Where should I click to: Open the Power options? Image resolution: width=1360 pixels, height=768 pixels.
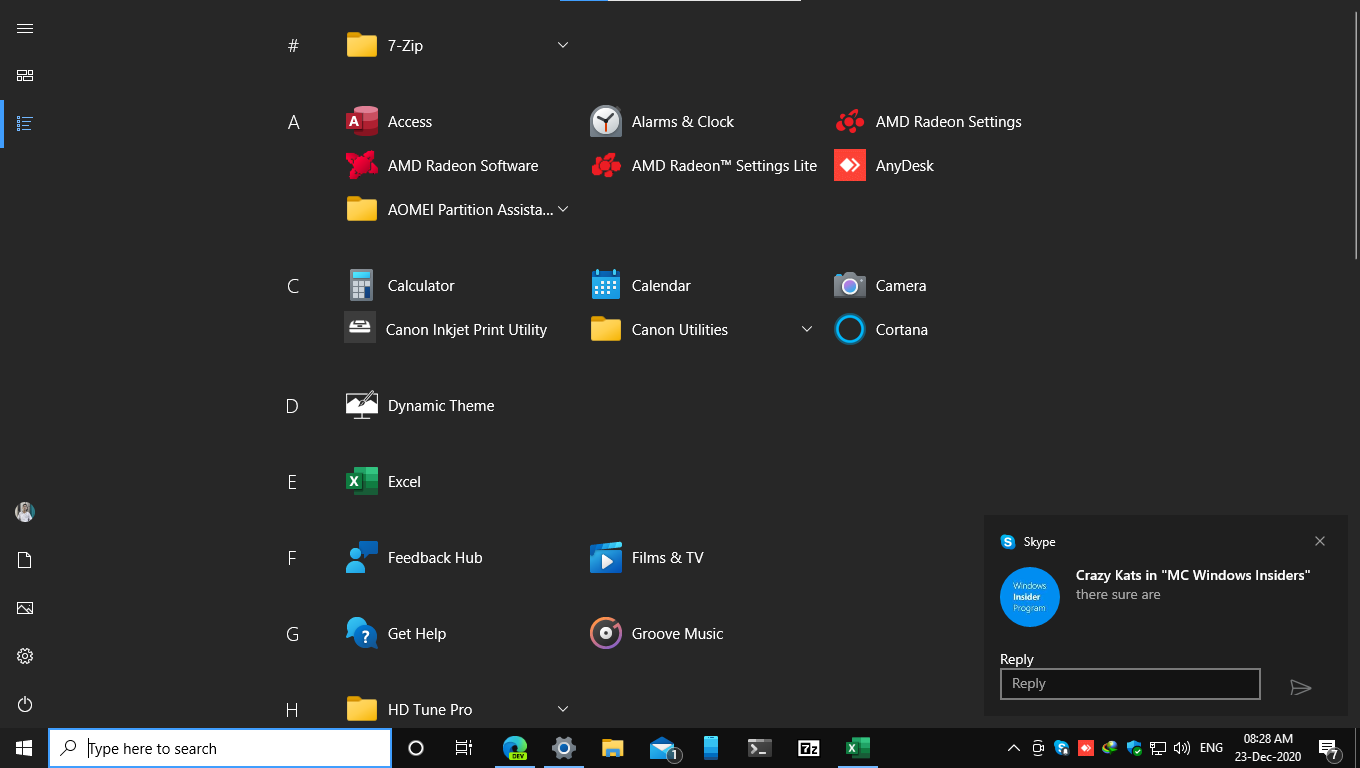click(x=25, y=704)
